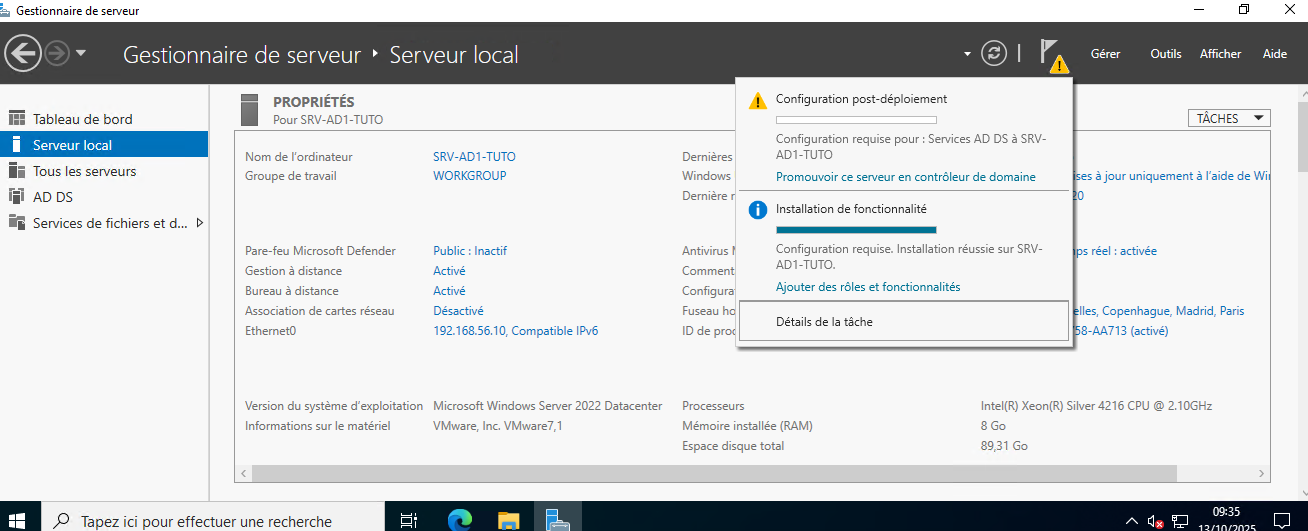Open Tous les serveurs in sidebar
1308x531 pixels.
pos(84,171)
